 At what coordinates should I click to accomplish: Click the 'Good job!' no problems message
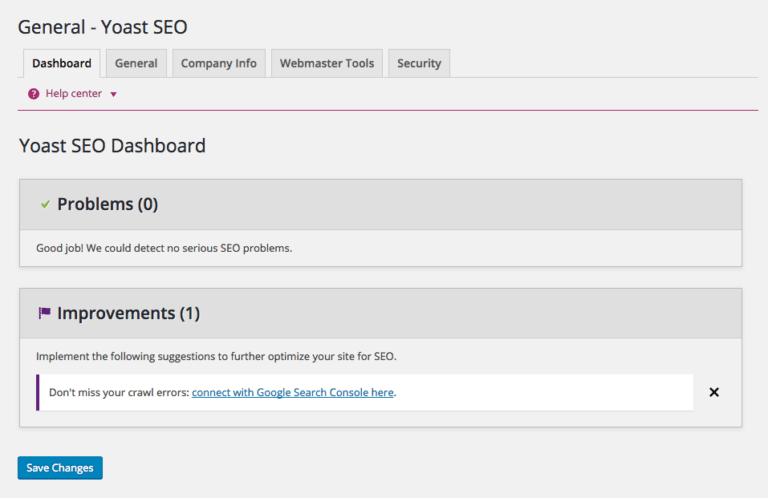(x=164, y=248)
